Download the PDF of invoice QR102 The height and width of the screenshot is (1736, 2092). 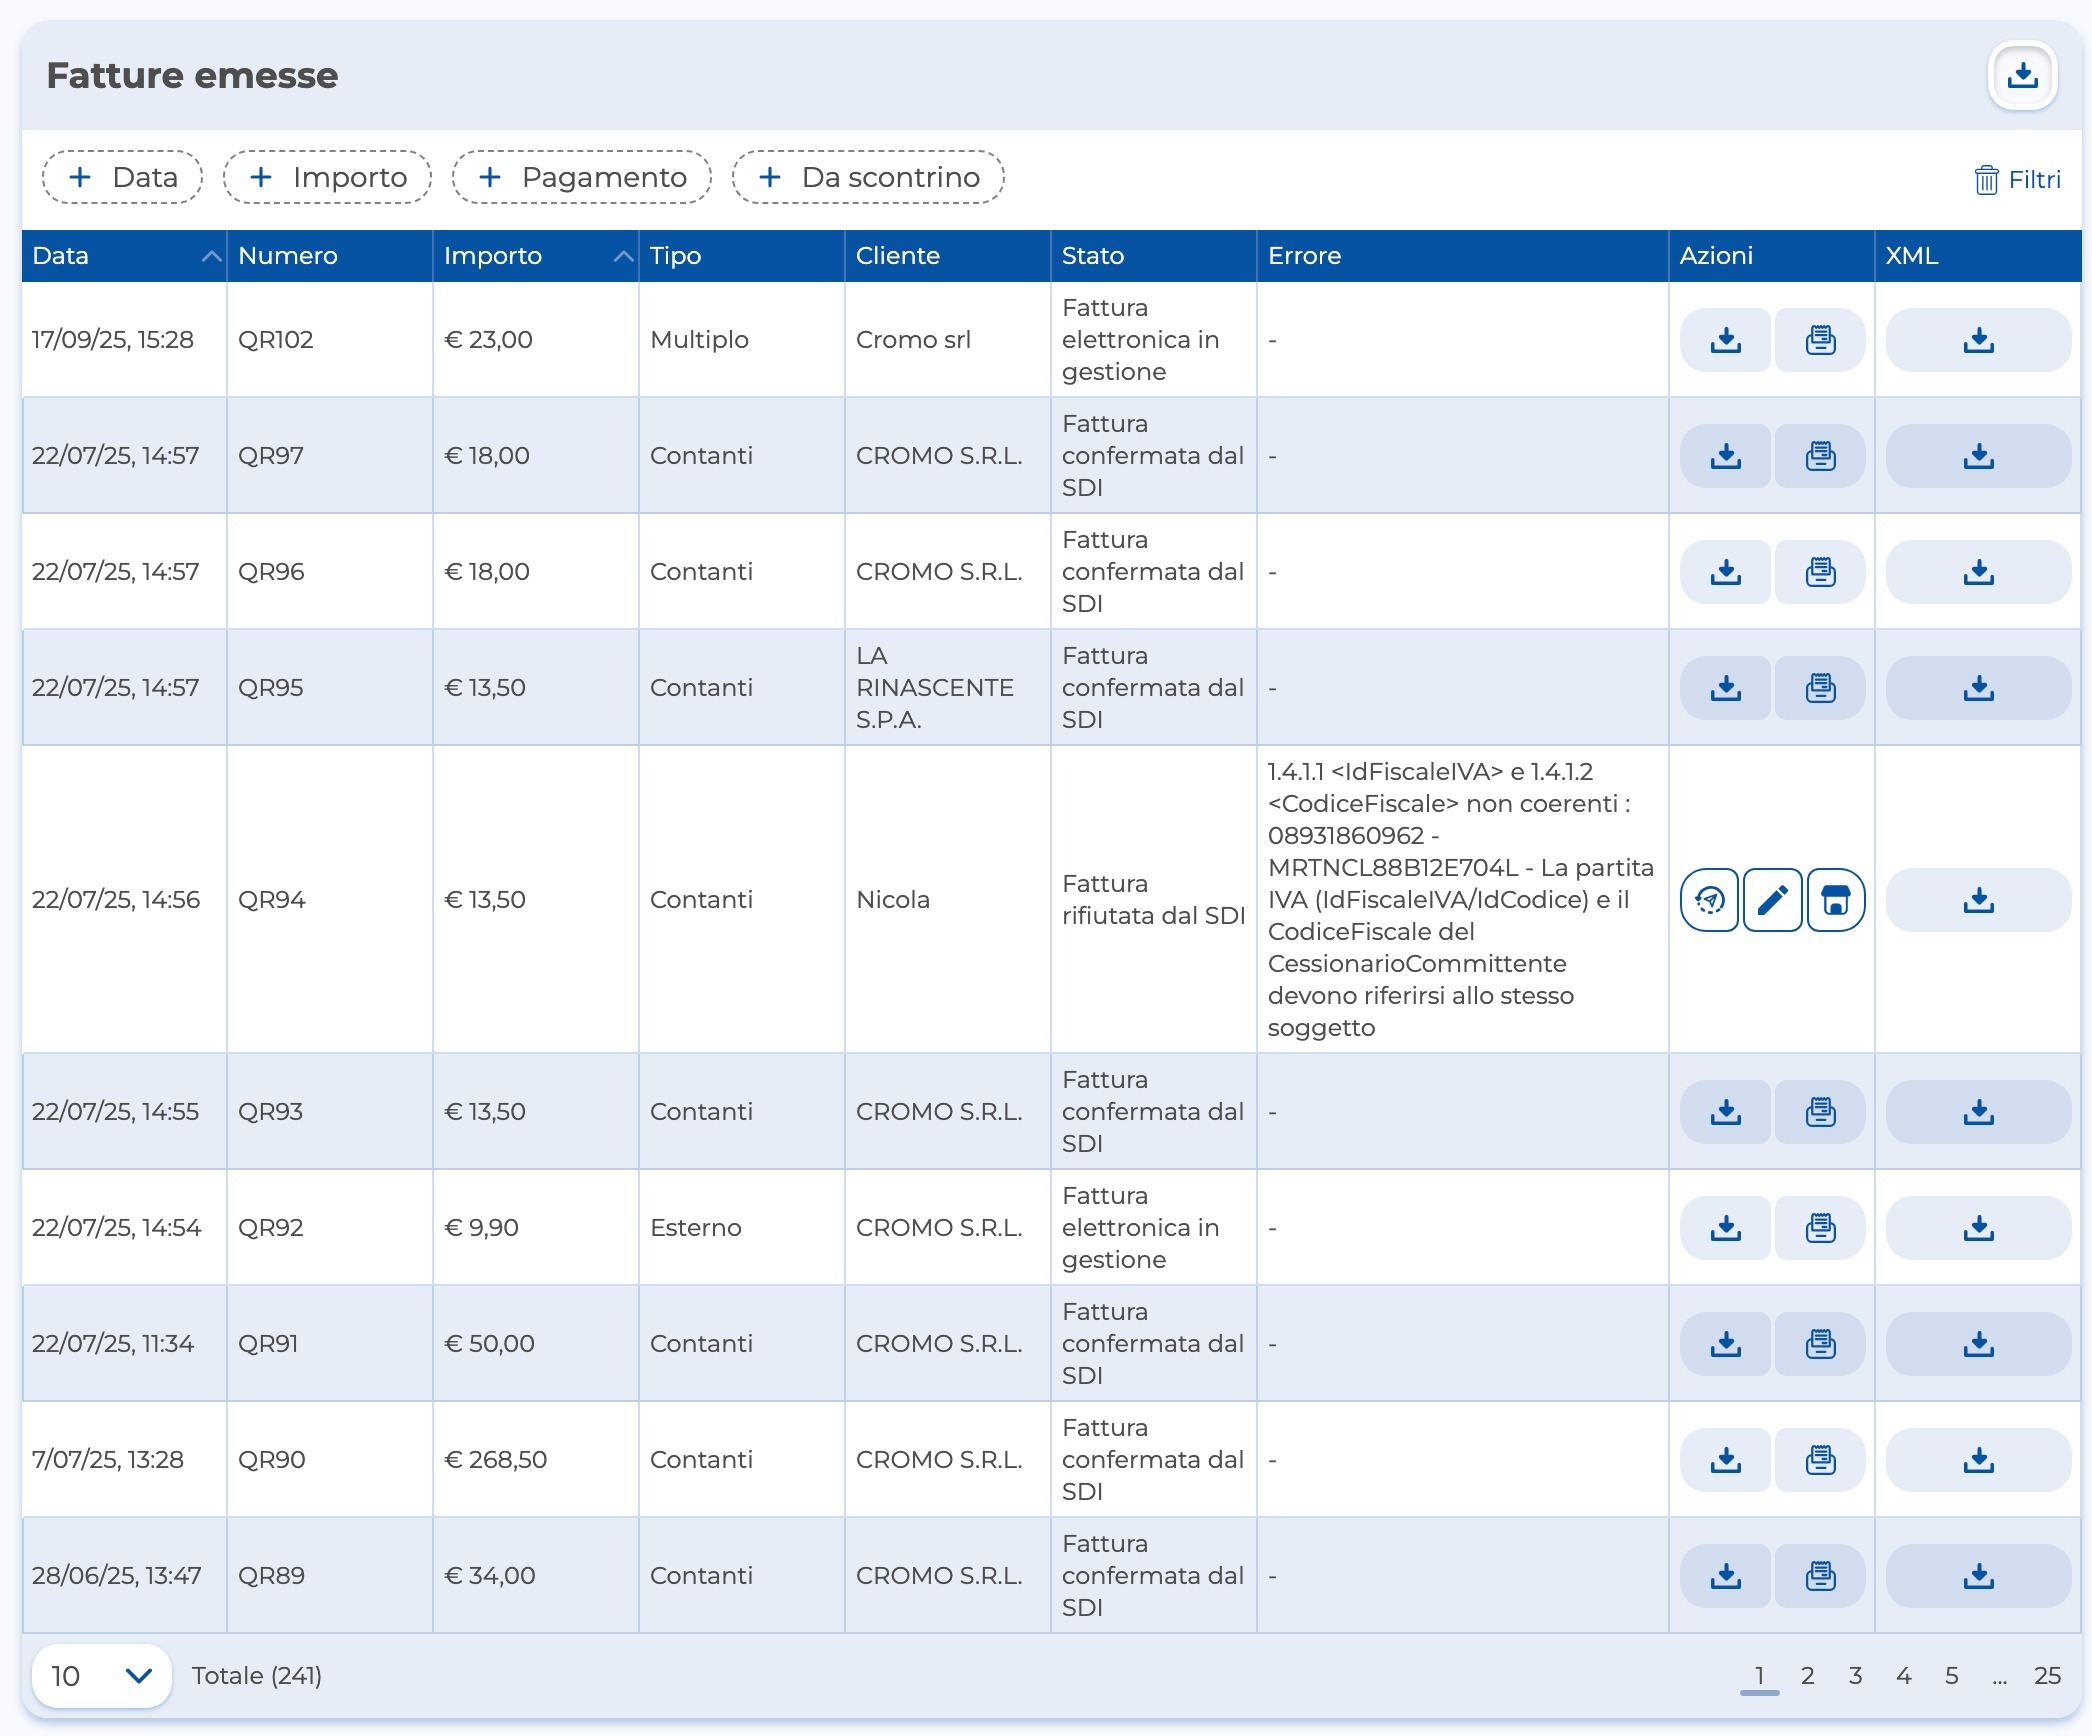coord(1725,340)
